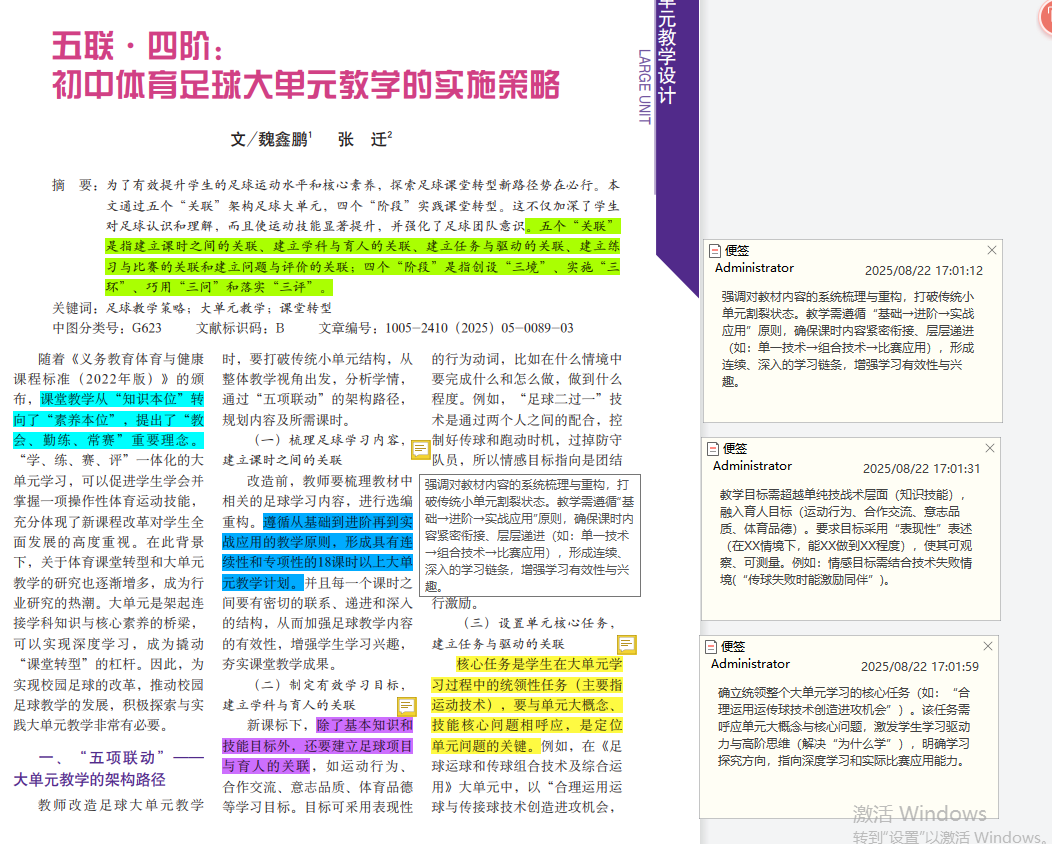This screenshot has width=1052, height=844.
Task: Select the blue highlight 遵循从基础到进阶再到实战应用
Action: [x=317, y=552]
